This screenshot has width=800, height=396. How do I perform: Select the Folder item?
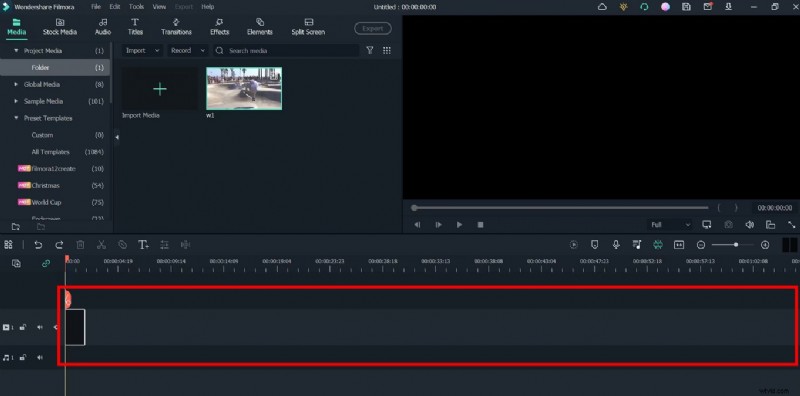click(x=55, y=67)
